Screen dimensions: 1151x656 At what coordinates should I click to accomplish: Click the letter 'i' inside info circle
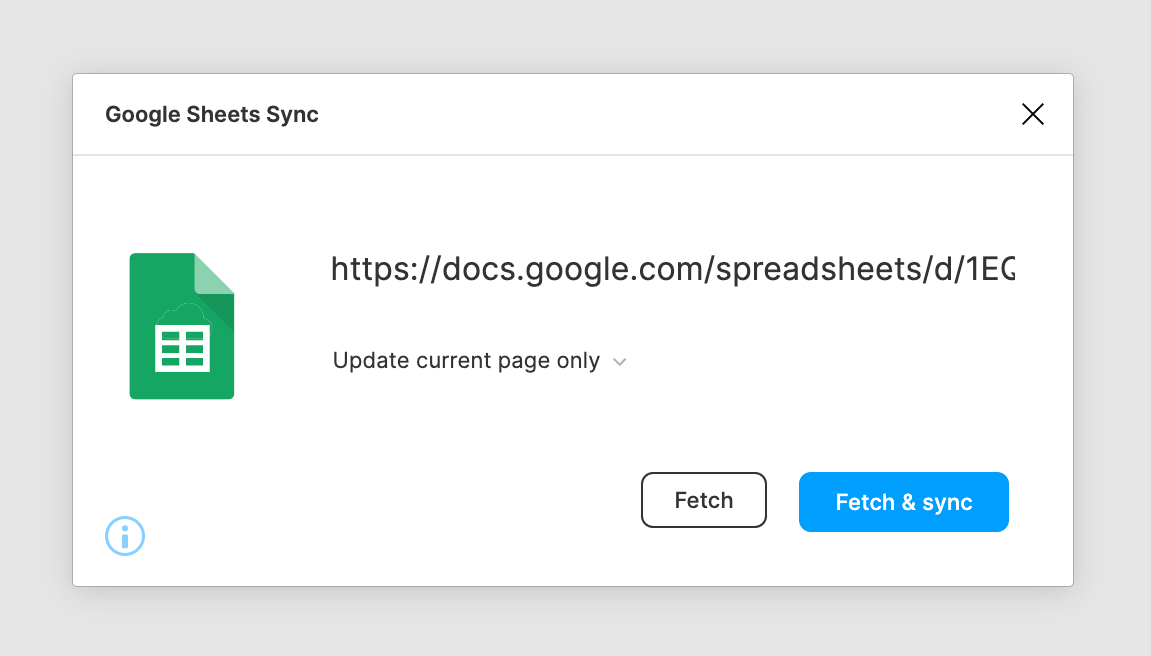pyautogui.click(x=125, y=536)
